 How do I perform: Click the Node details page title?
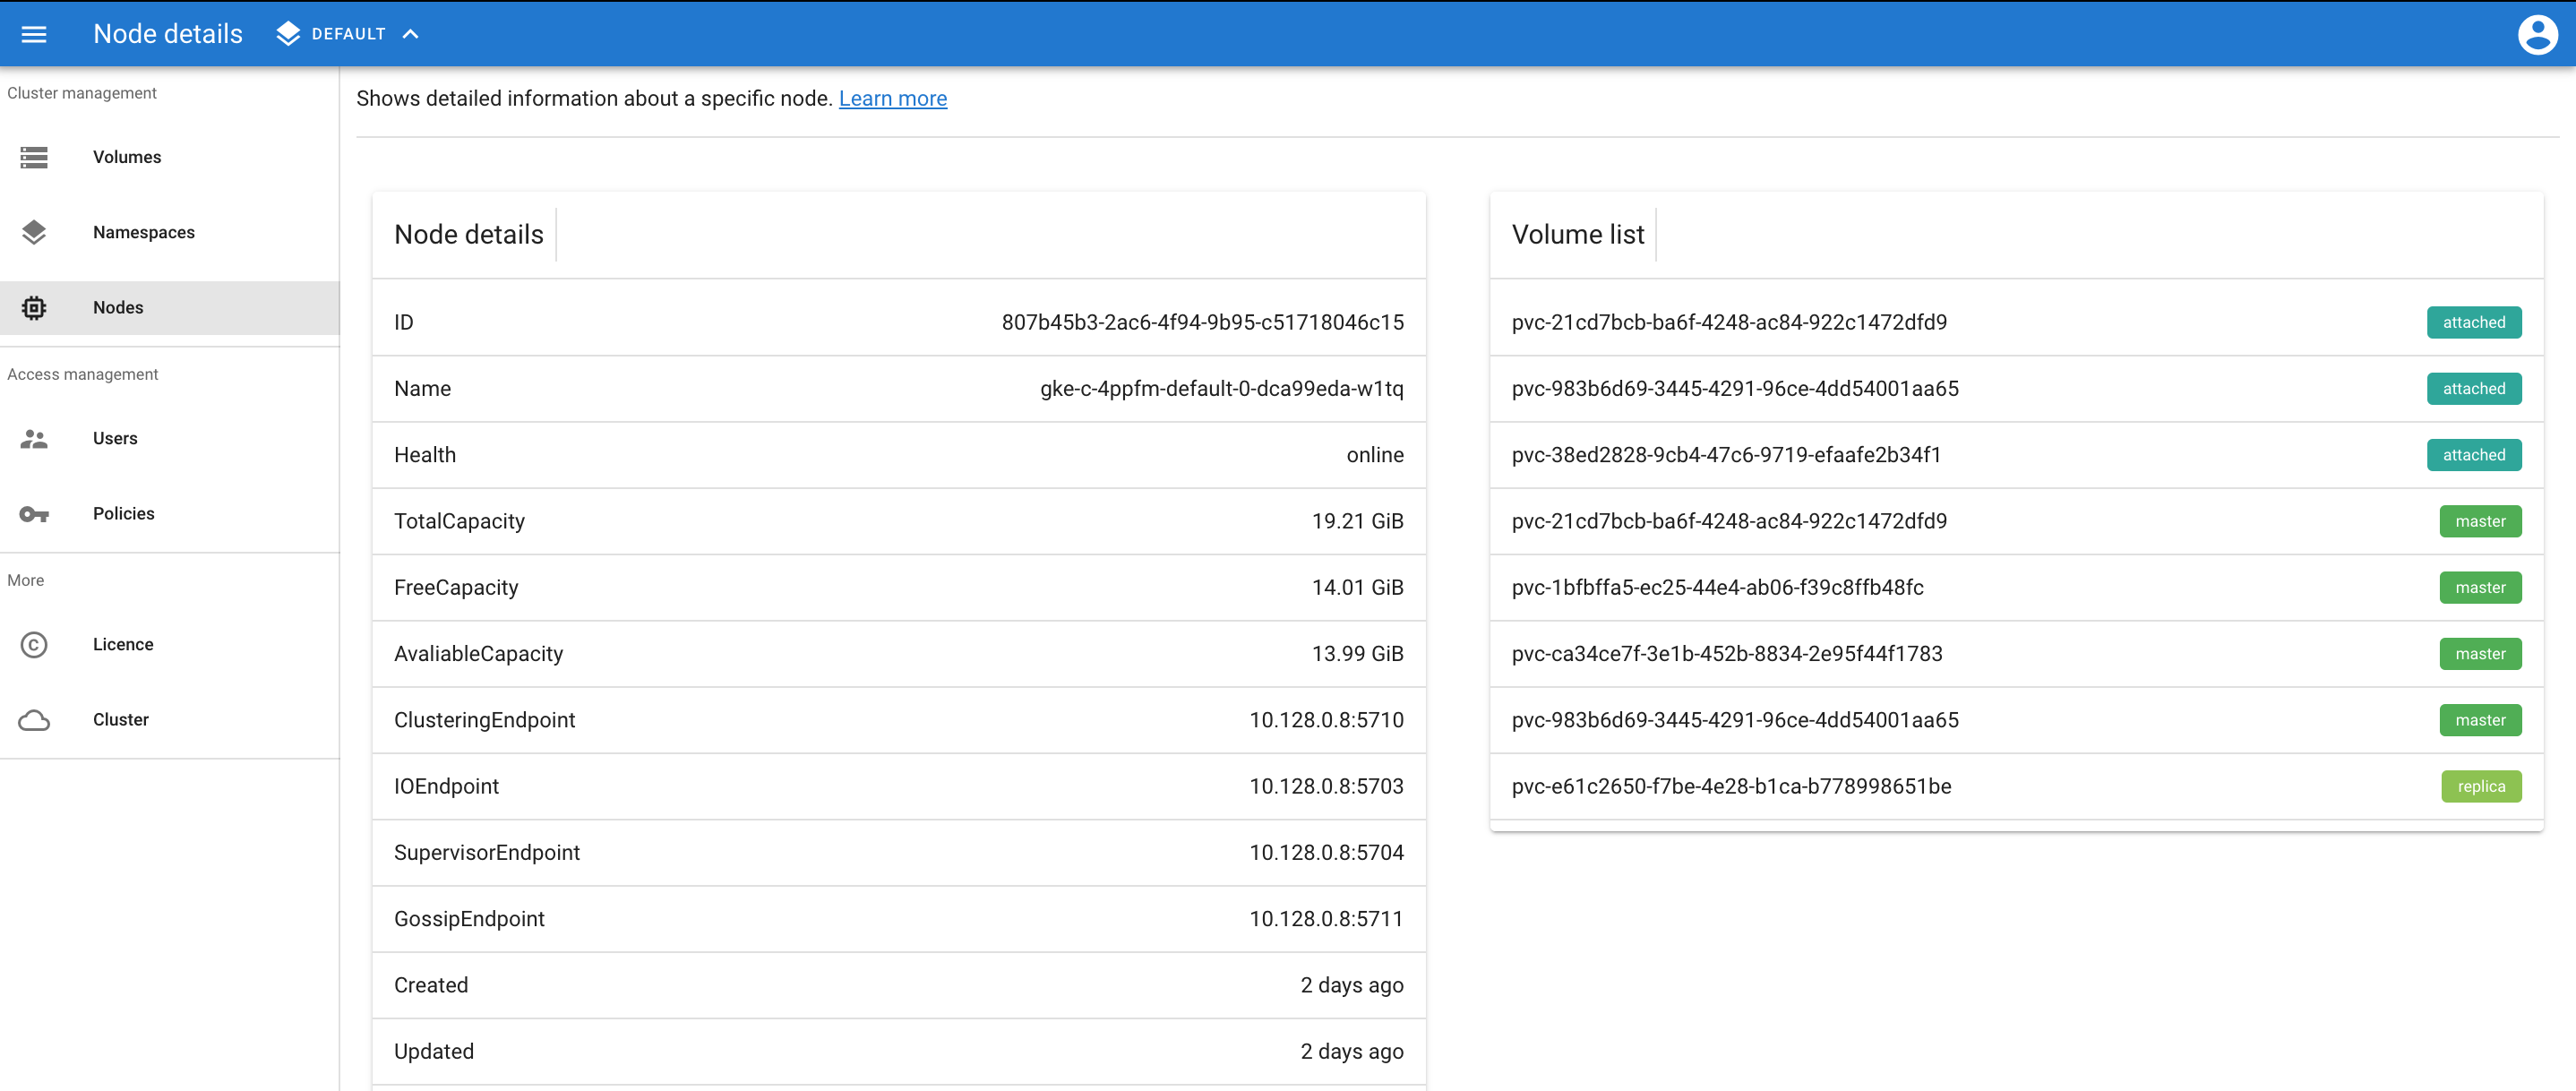167,34
